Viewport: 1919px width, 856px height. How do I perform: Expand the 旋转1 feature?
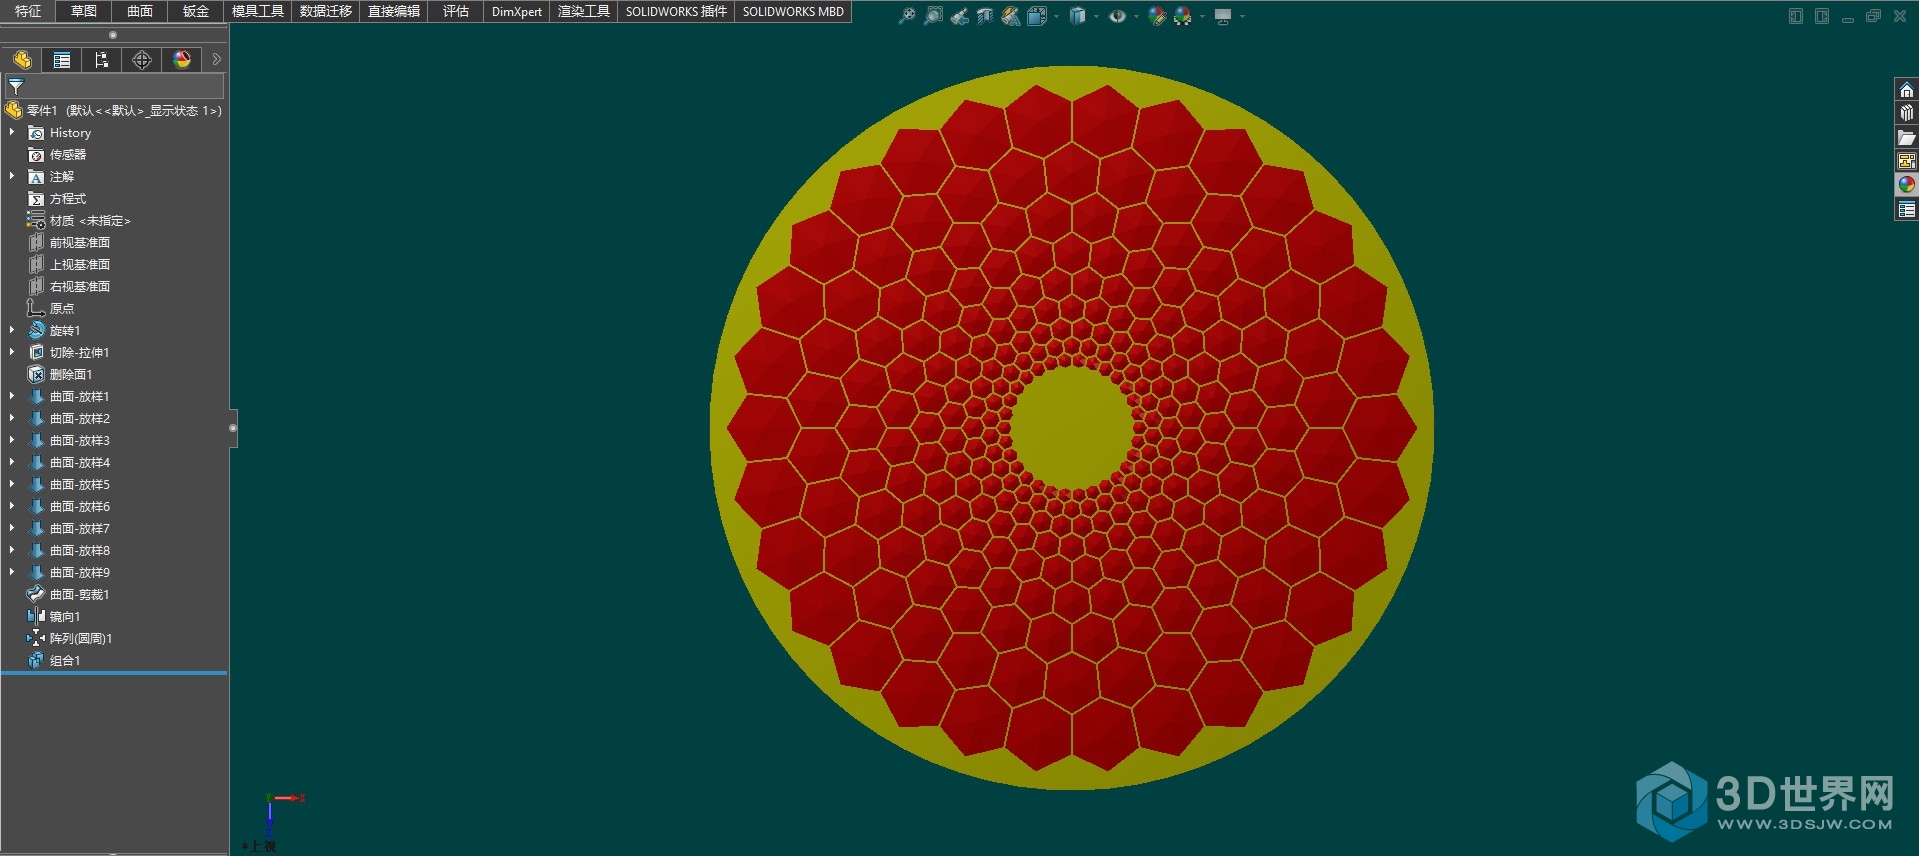point(12,330)
